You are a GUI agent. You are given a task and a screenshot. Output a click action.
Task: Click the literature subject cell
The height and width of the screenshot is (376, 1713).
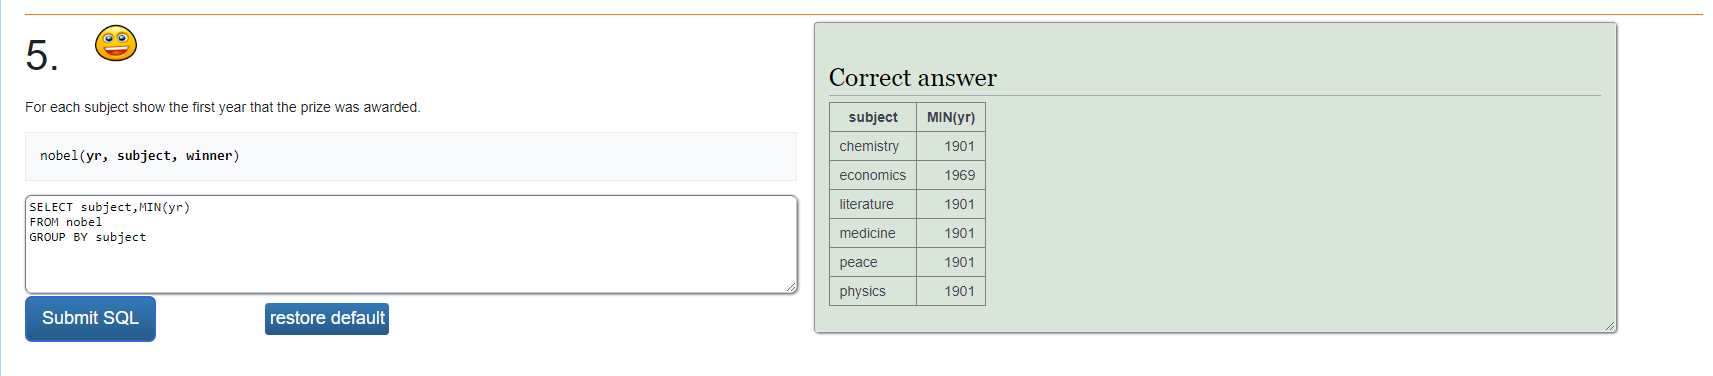pyautogui.click(x=873, y=204)
